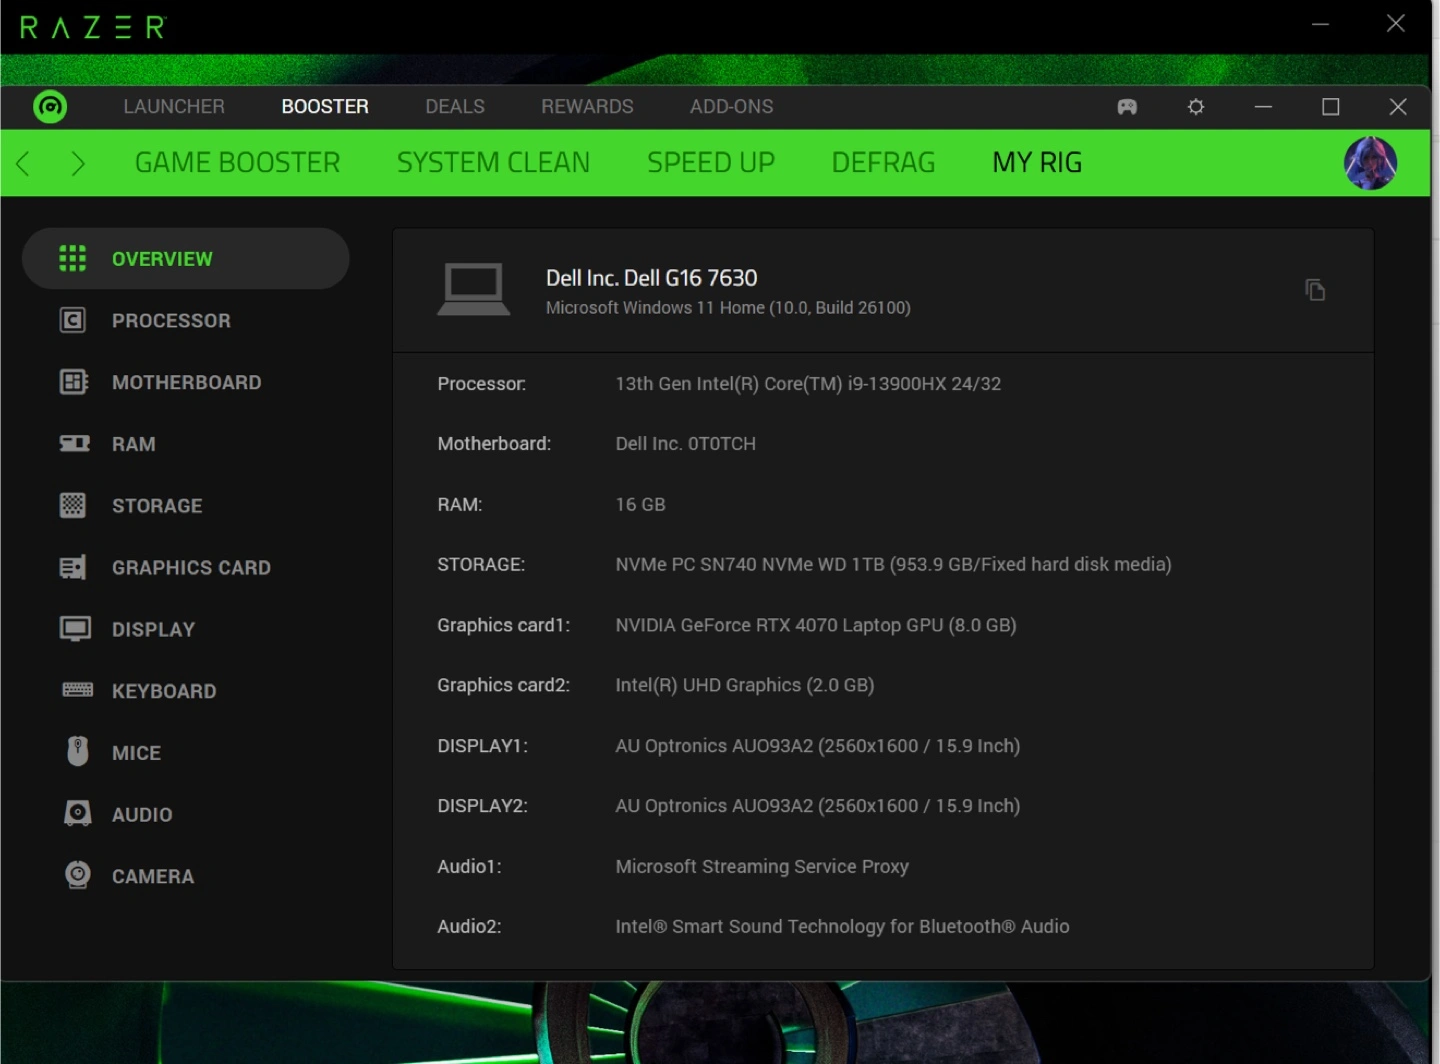The height and width of the screenshot is (1064, 1440).
Task: Click the Mice mouse icon
Action: pyautogui.click(x=78, y=751)
